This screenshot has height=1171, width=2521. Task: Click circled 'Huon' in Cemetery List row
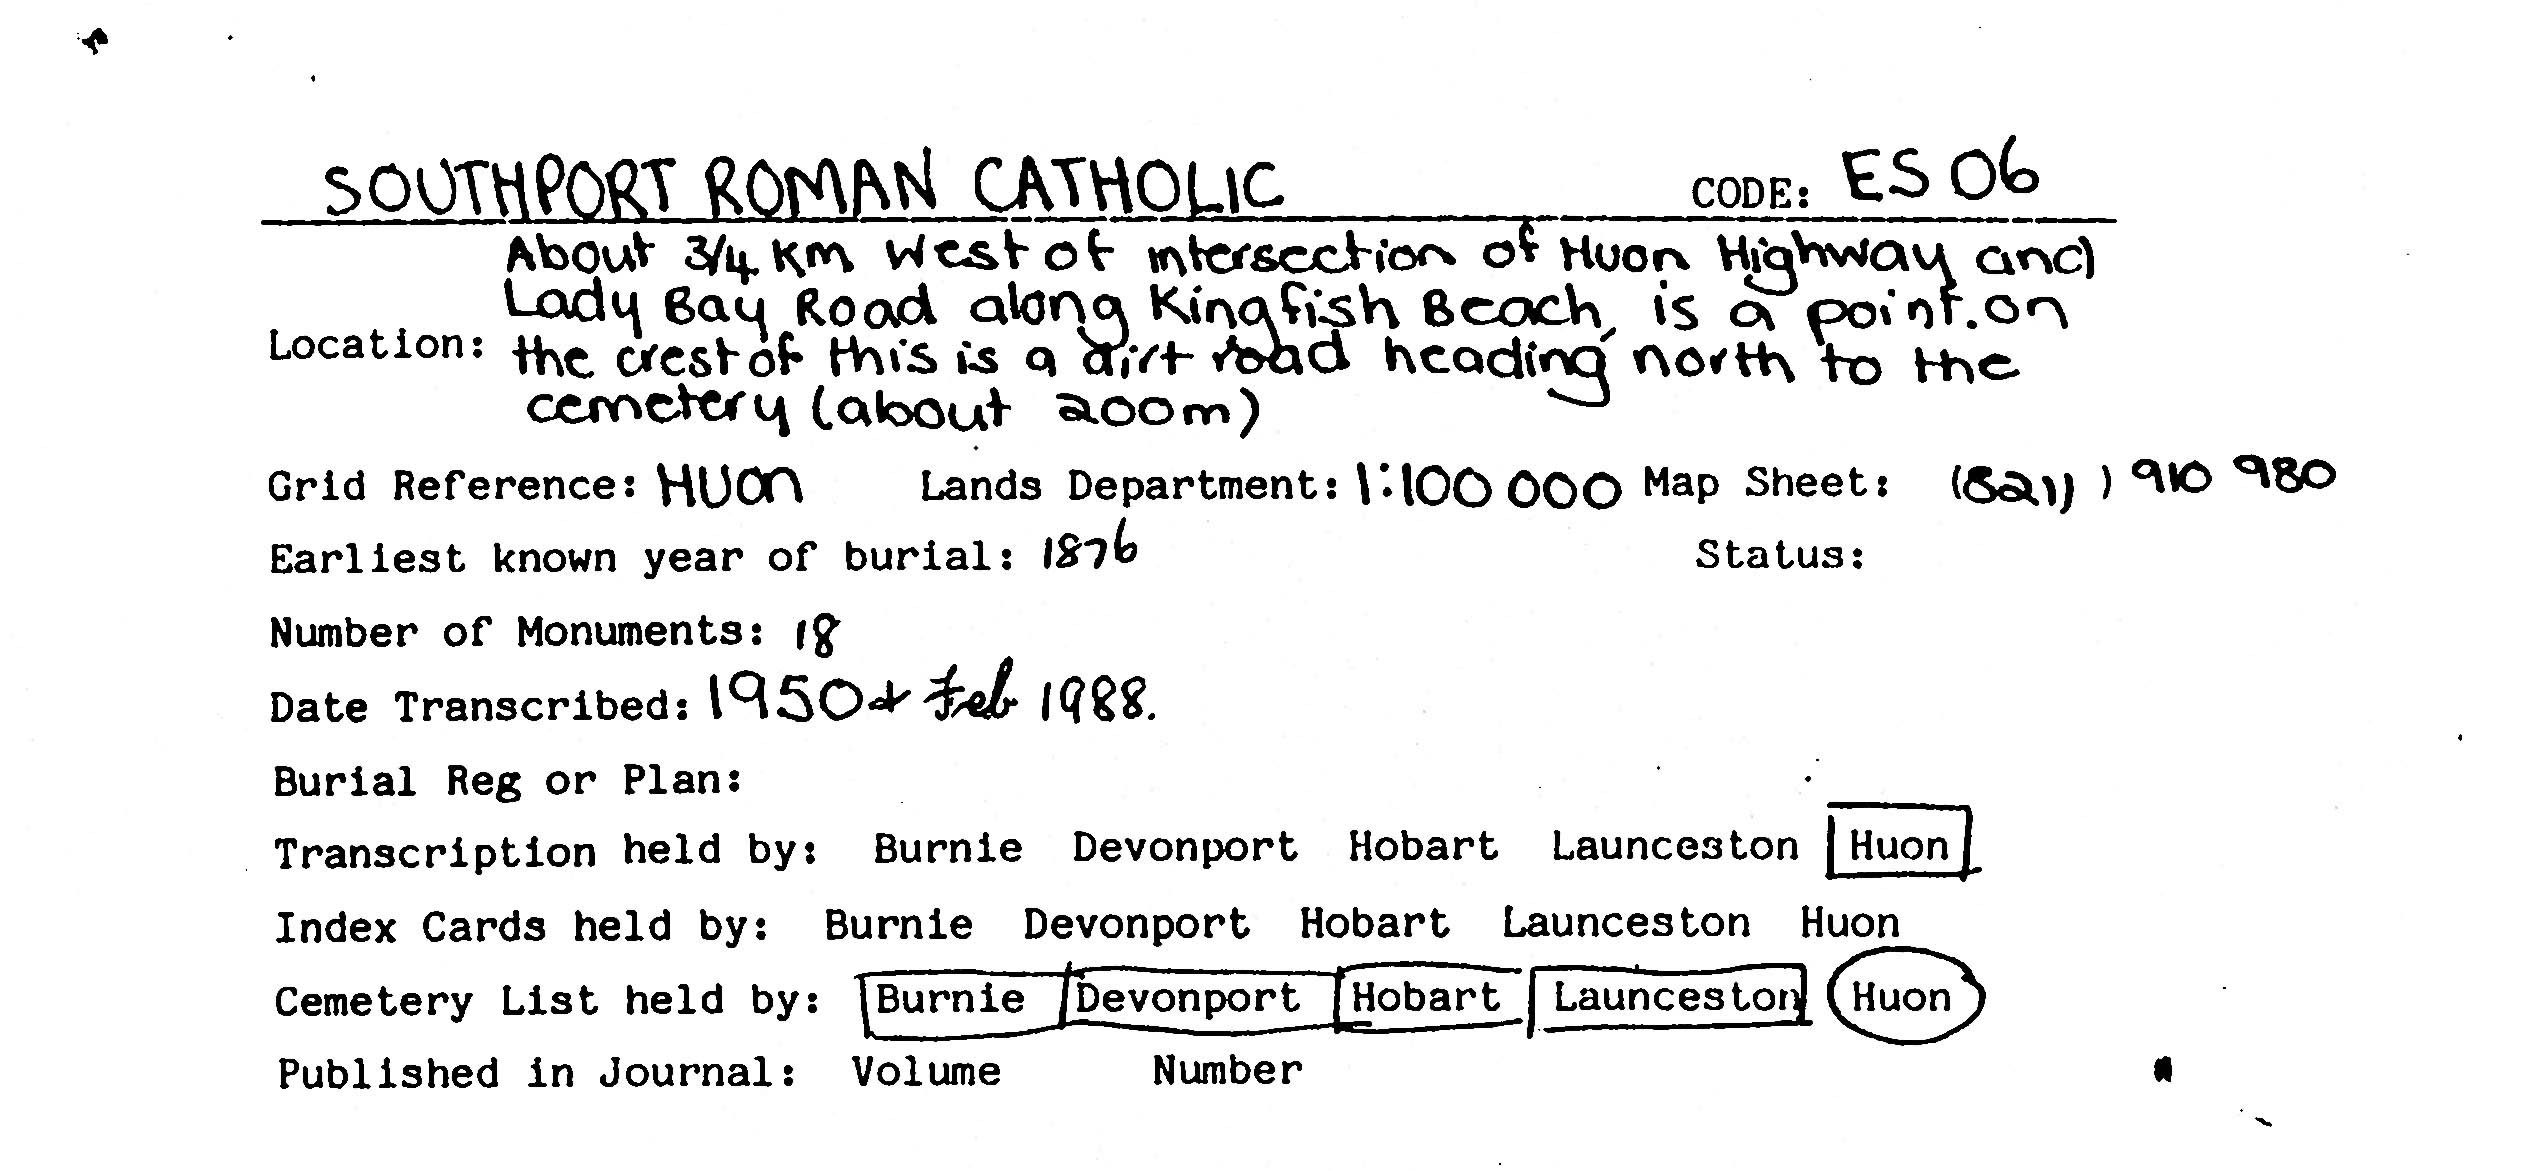[1905, 996]
